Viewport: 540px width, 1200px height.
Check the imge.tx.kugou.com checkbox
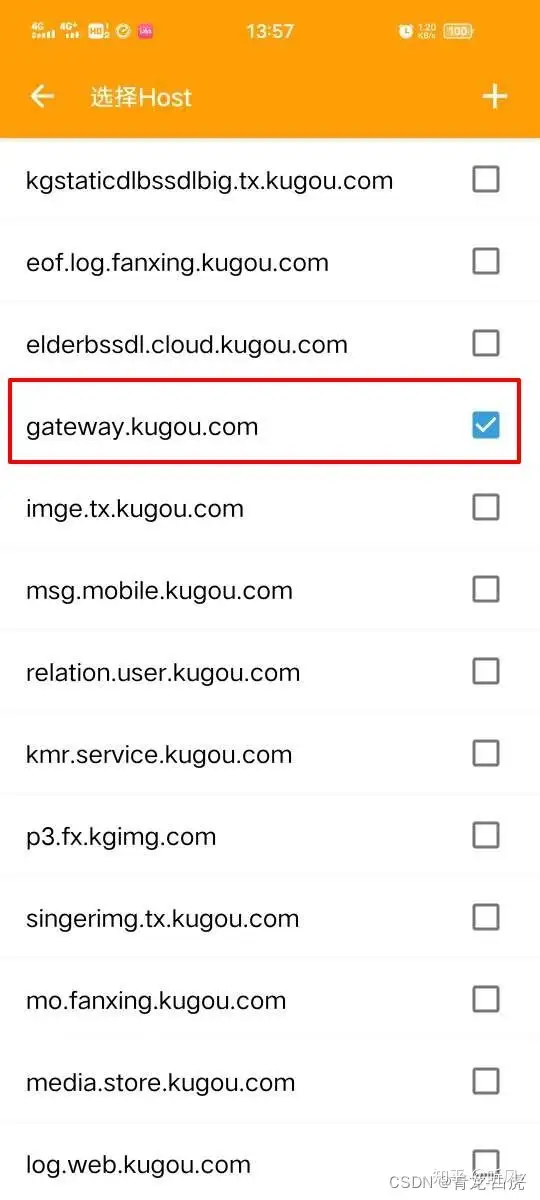tap(486, 508)
